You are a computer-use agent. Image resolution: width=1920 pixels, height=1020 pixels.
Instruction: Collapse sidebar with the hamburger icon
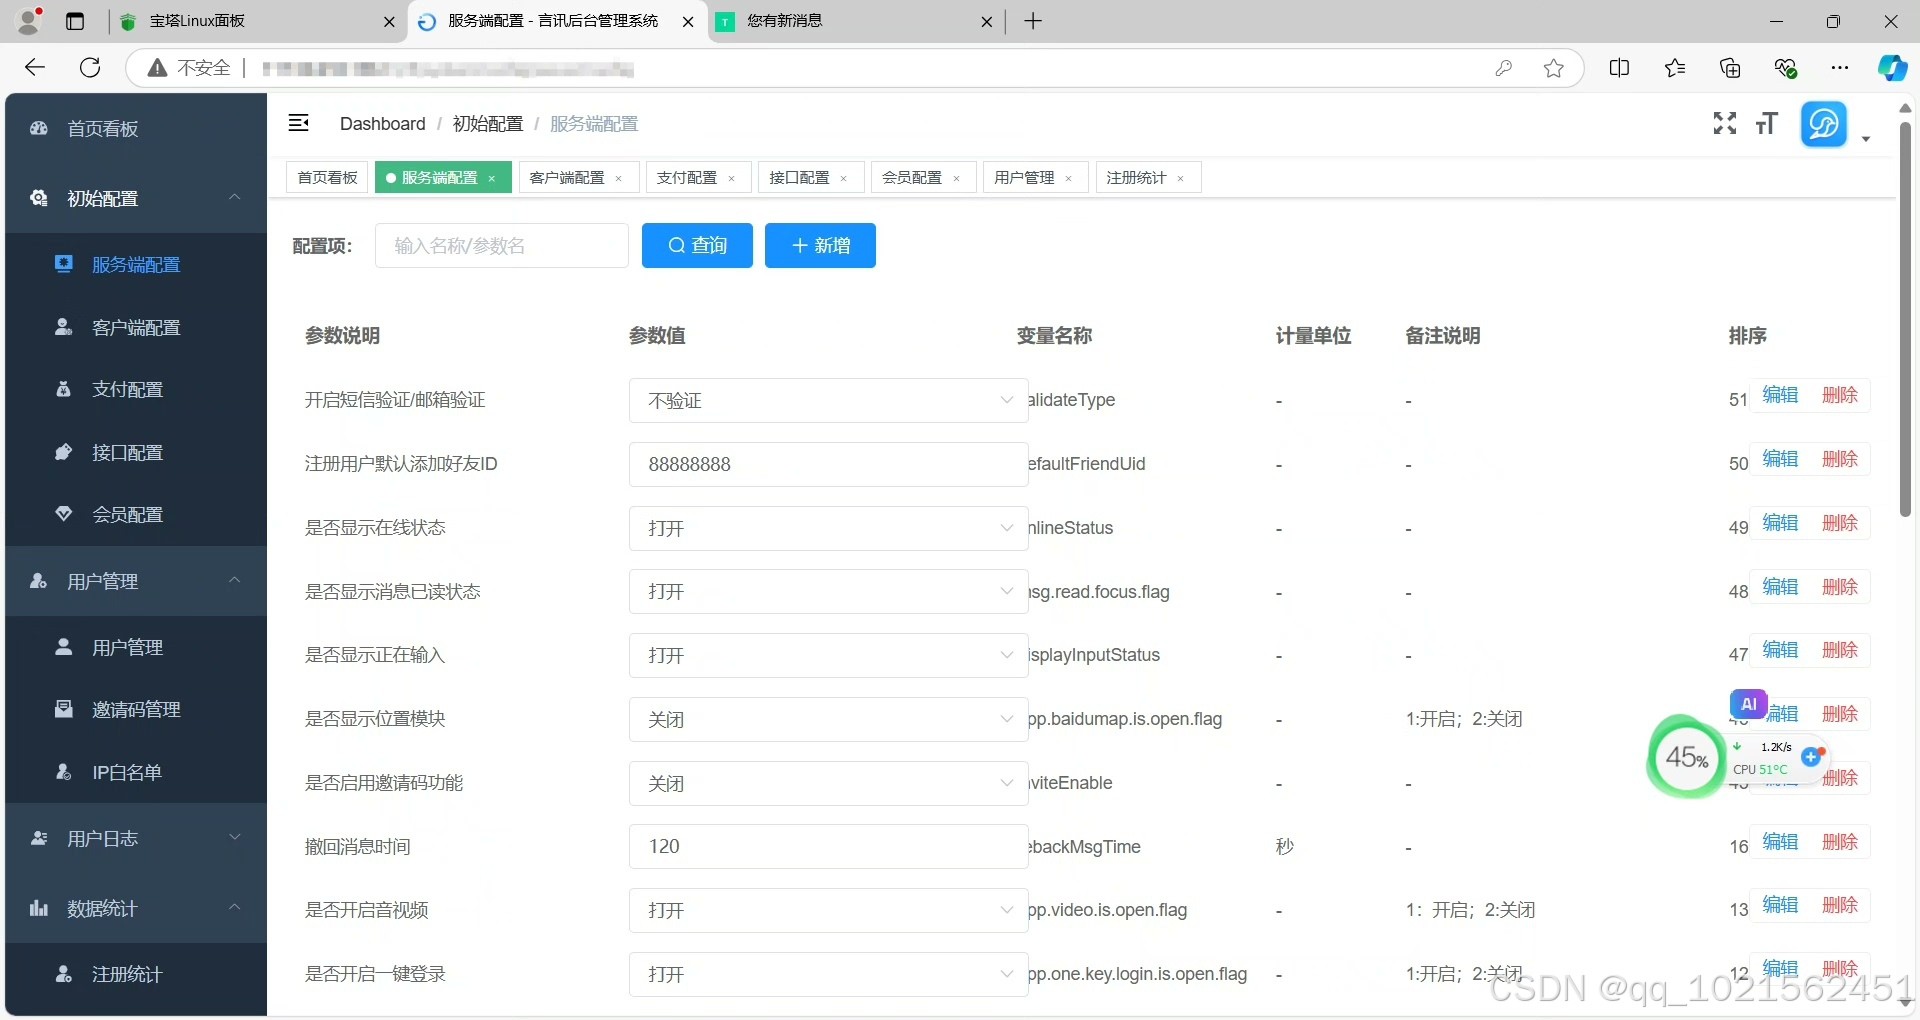pos(298,123)
